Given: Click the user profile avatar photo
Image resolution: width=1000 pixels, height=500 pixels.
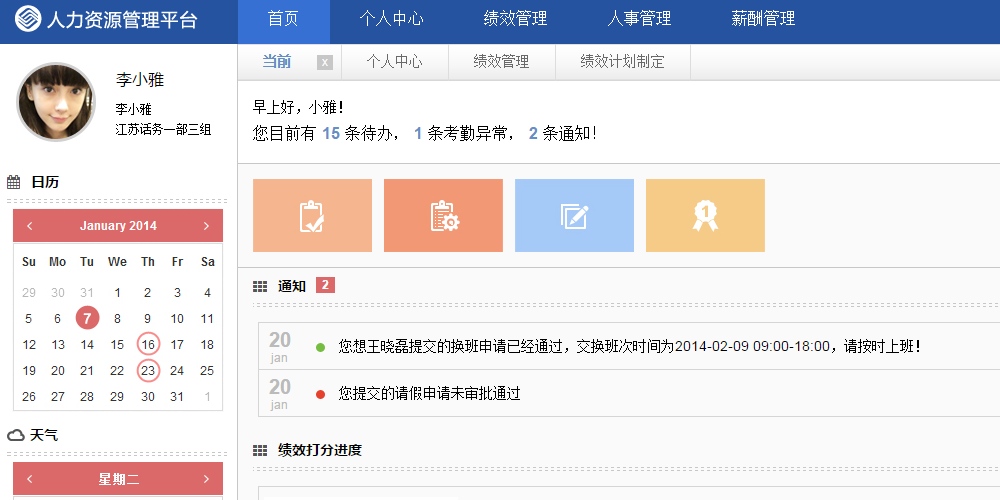Looking at the screenshot, I should click(56, 103).
